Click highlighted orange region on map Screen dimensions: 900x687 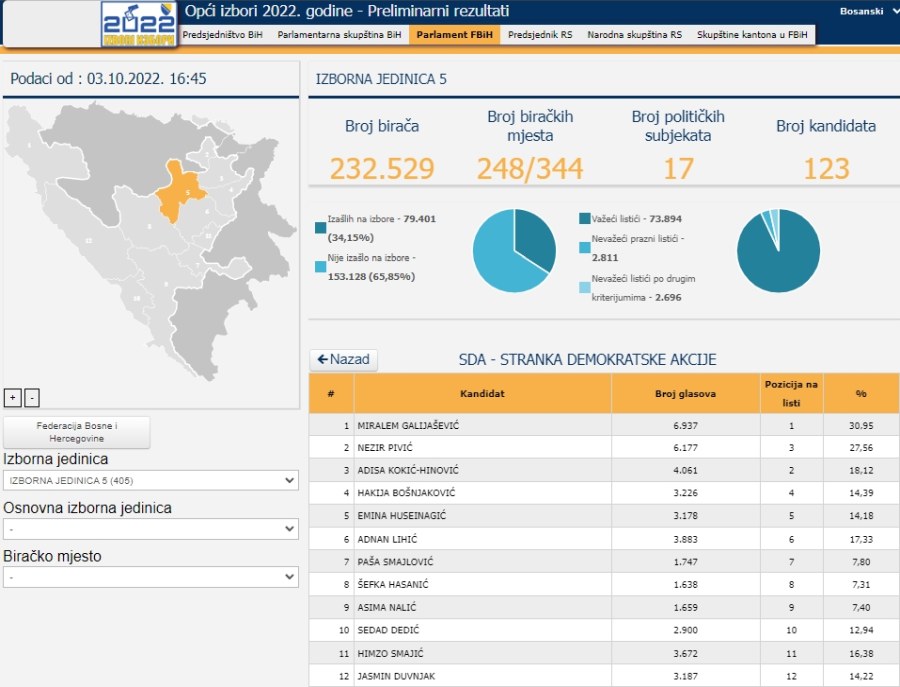[180, 190]
